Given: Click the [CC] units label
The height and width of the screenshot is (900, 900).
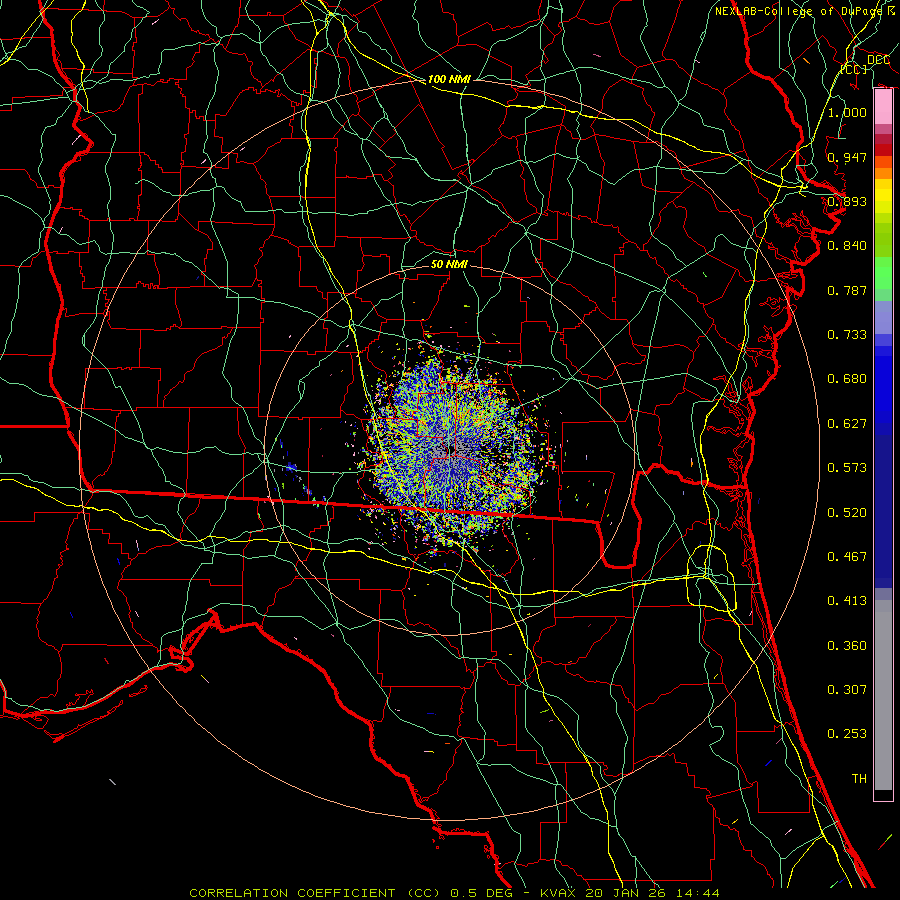Looking at the screenshot, I should [854, 69].
